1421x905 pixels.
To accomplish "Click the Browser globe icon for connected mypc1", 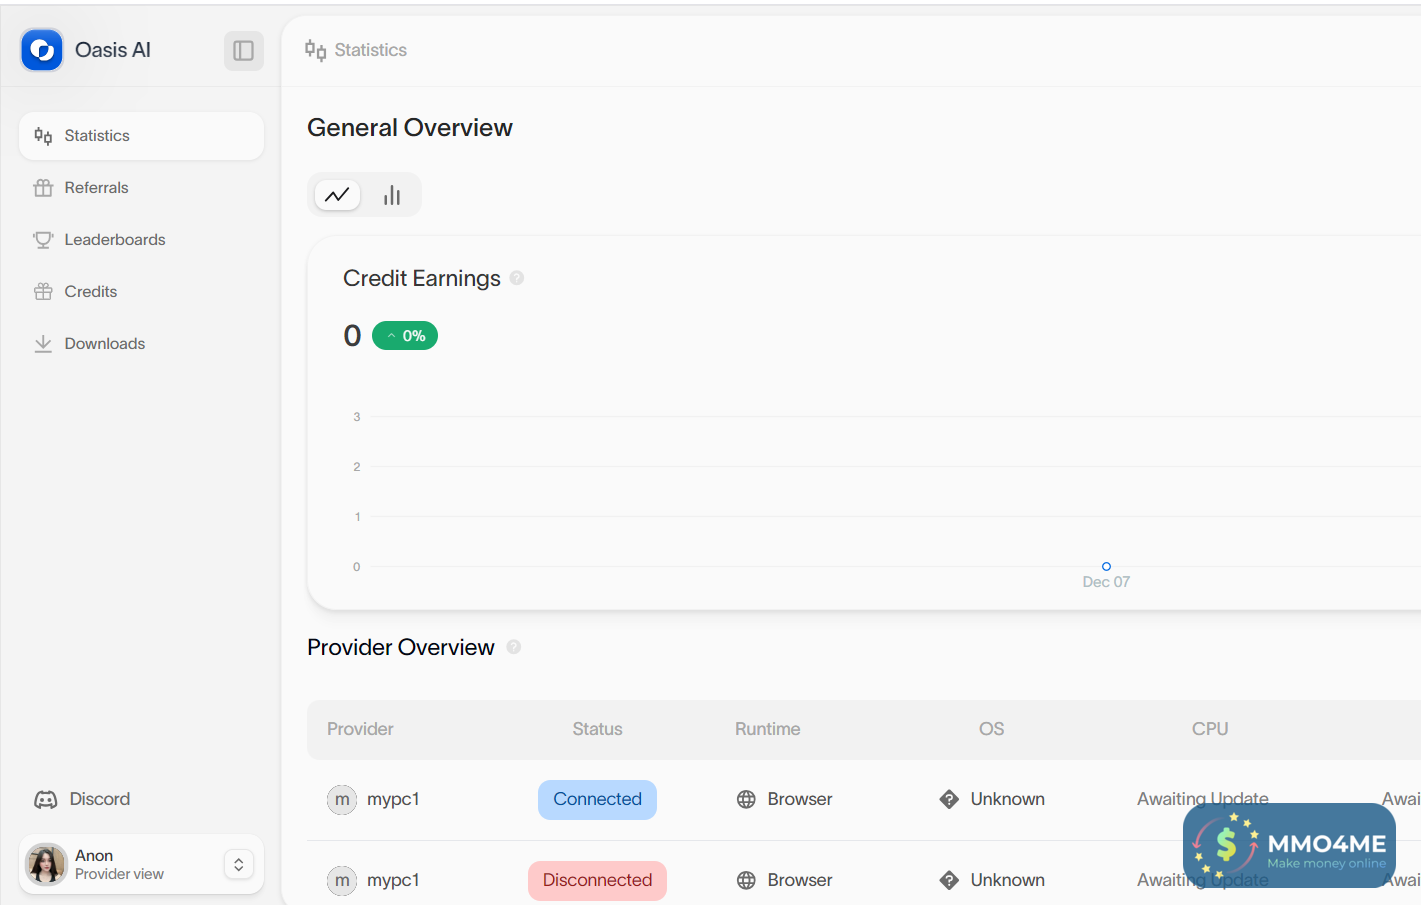I will 746,800.
